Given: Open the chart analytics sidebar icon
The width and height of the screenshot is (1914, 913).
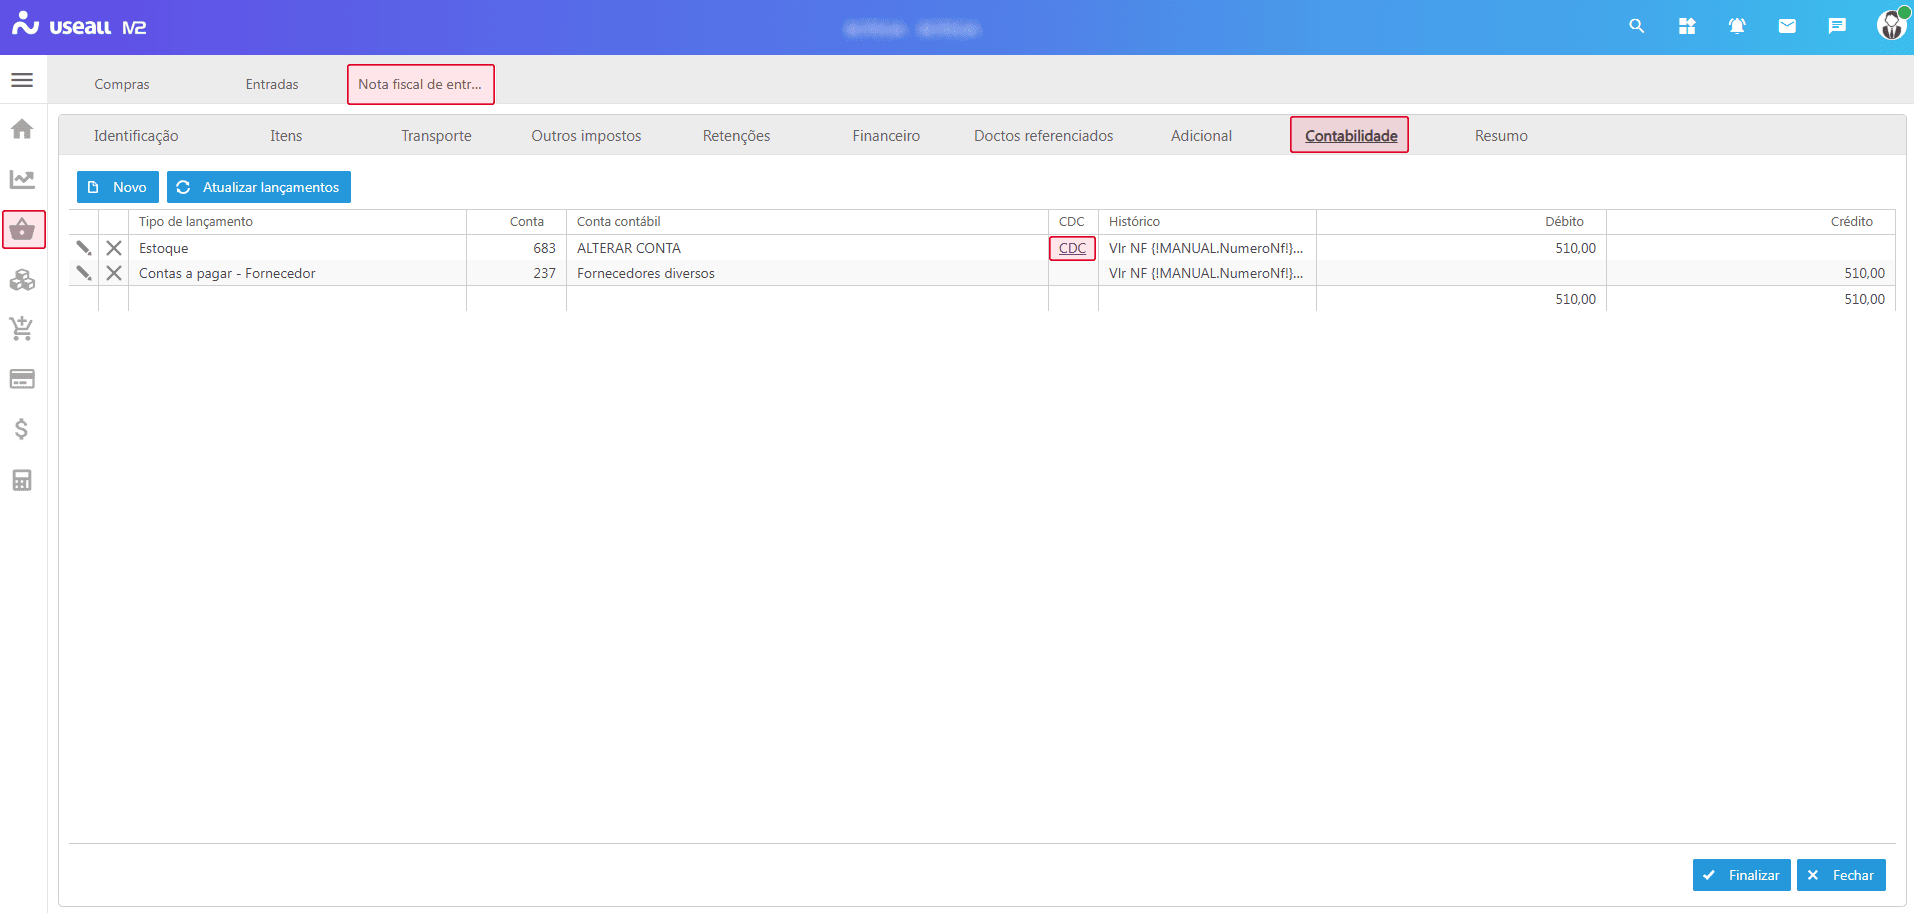Looking at the screenshot, I should [x=22, y=179].
